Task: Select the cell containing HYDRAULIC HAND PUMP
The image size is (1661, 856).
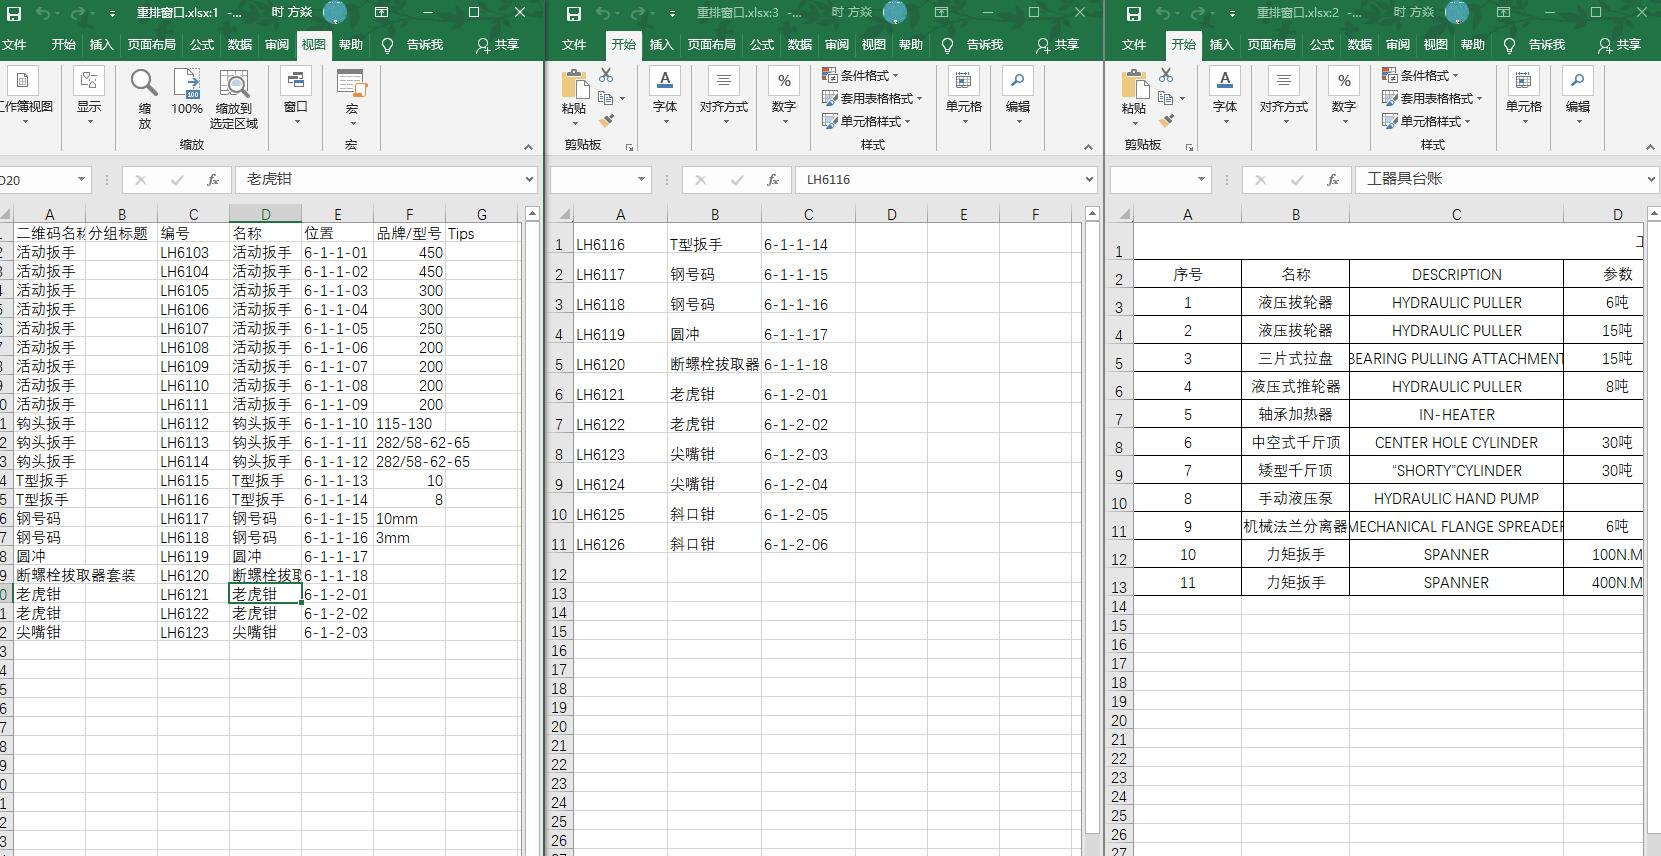Action: (x=1456, y=498)
